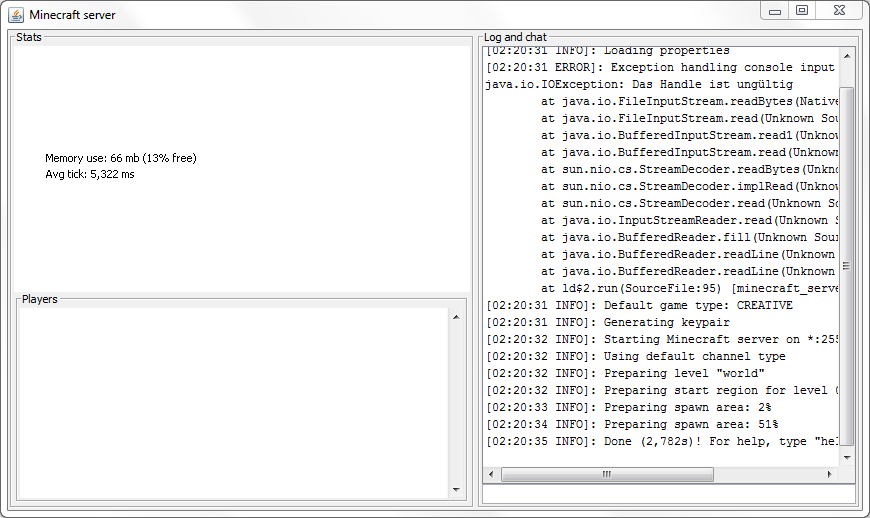Click the 'ld$2.run(SourceFile:95)' stack trace line
The height and width of the screenshot is (518, 870).
tap(689, 288)
